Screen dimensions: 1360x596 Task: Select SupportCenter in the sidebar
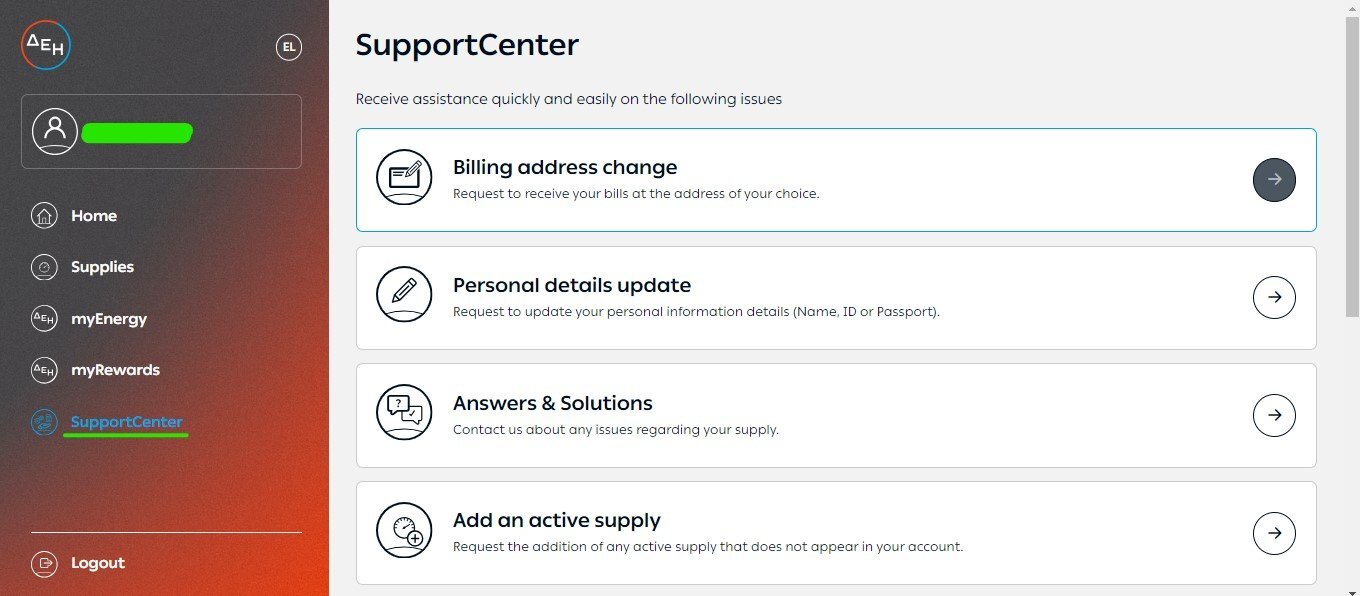coord(126,422)
